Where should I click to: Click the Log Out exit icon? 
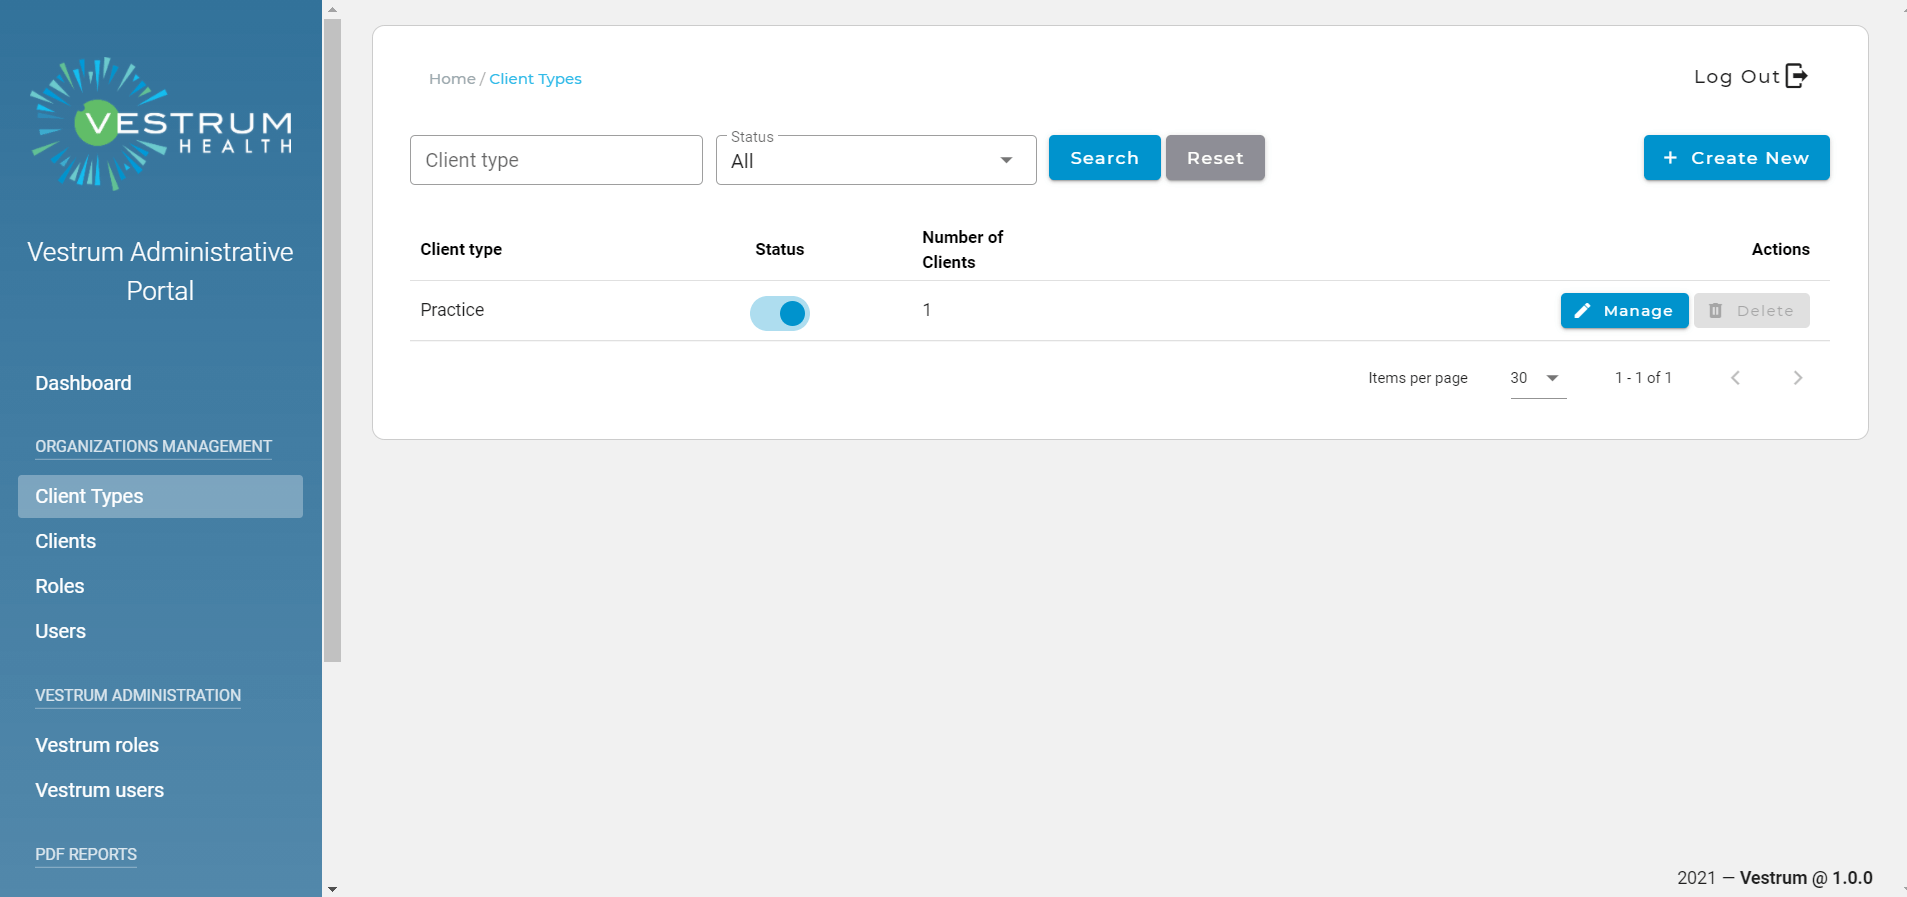(x=1796, y=76)
